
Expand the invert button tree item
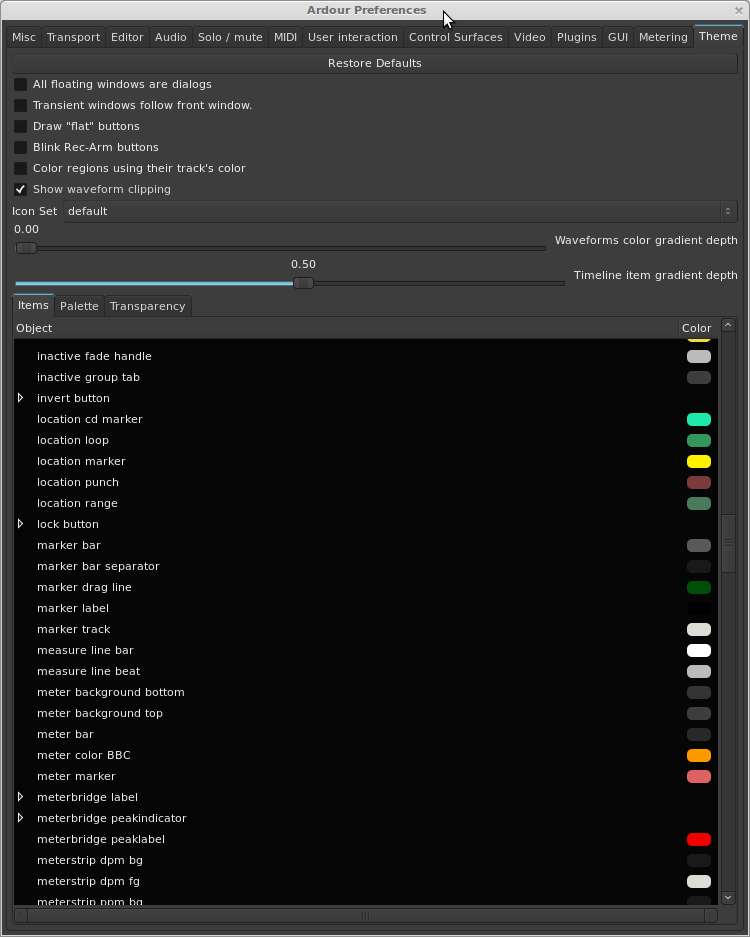point(21,398)
